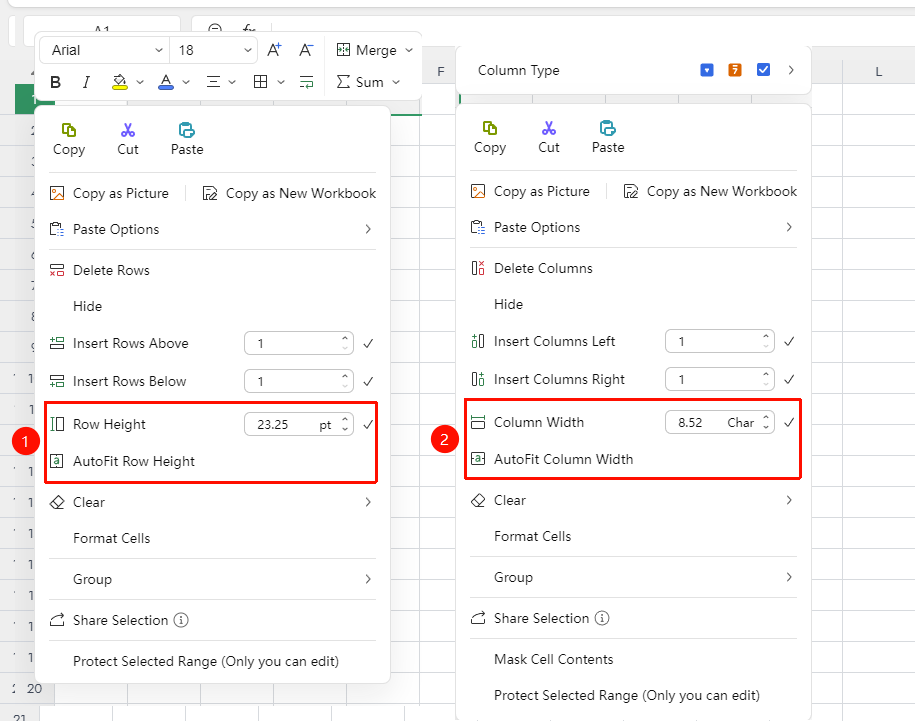Click the Sum button

coord(360,82)
